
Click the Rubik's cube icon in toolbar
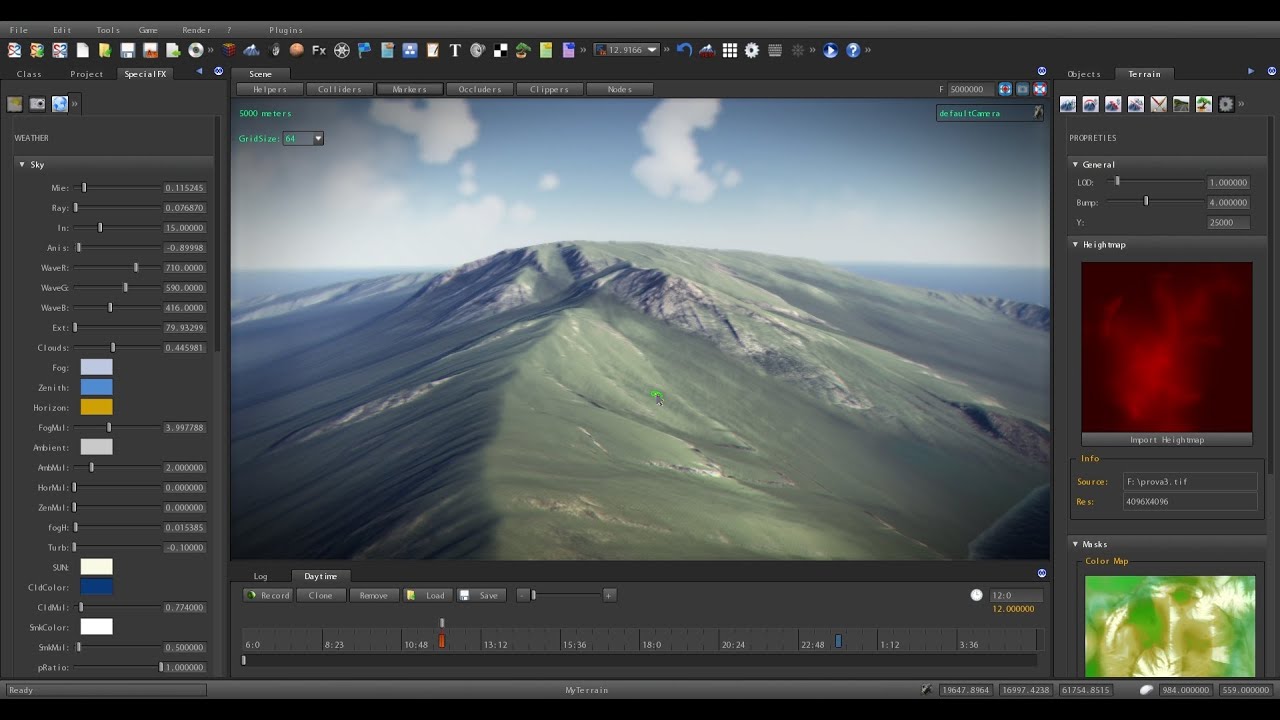click(x=229, y=50)
